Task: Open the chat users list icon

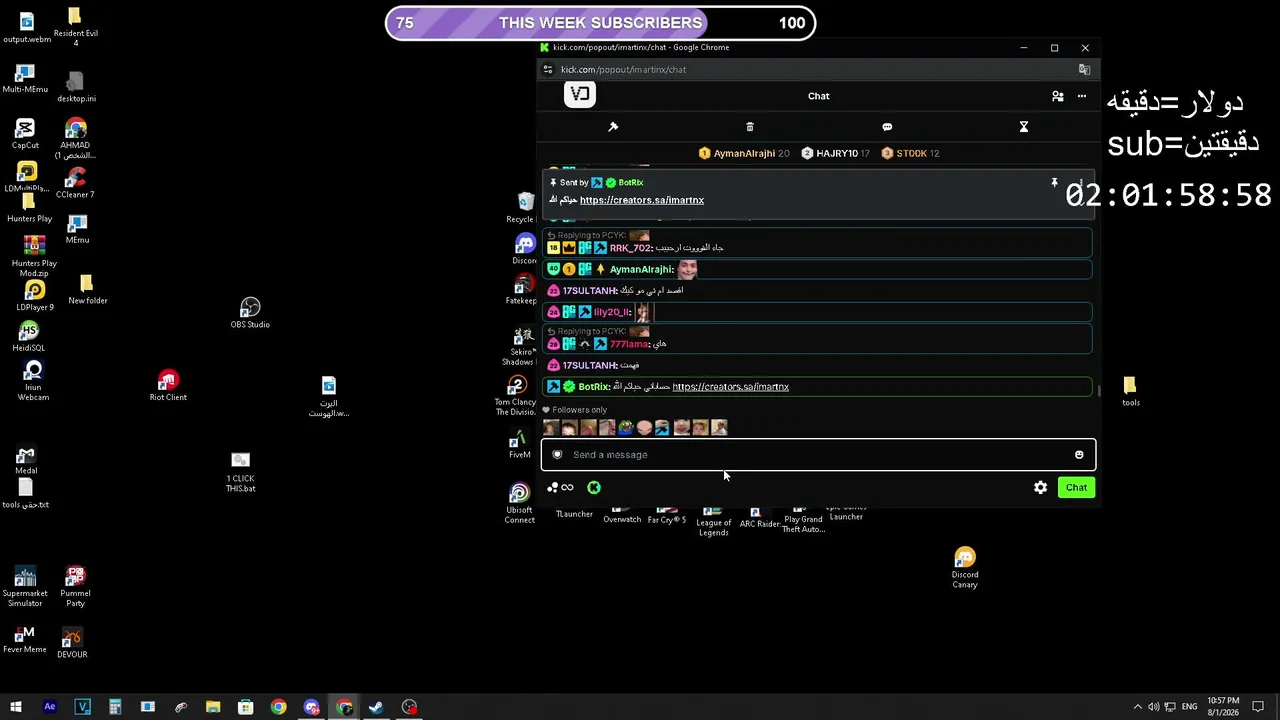Action: point(1057,96)
